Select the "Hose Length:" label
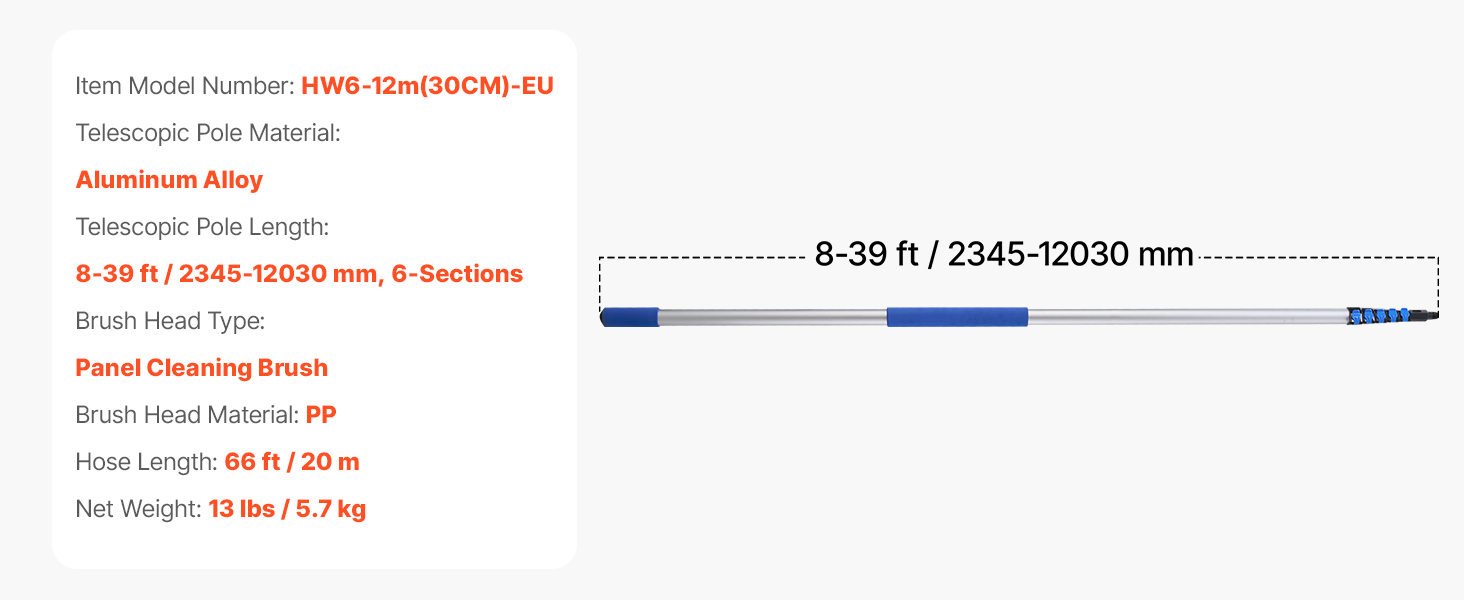Image resolution: width=1464 pixels, height=600 pixels. (146, 462)
